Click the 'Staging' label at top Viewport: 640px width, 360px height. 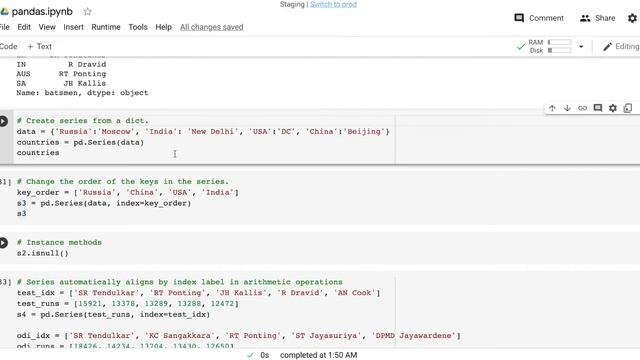(x=292, y=4)
